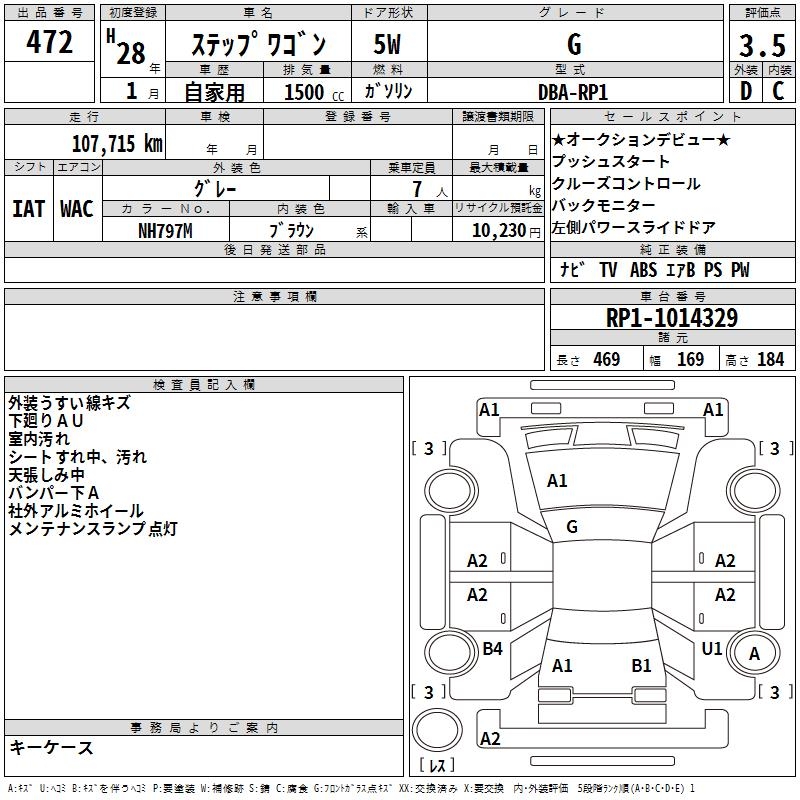Select the exterior grade D cell
Image resolution: width=800 pixels, height=800 pixels.
point(745,91)
